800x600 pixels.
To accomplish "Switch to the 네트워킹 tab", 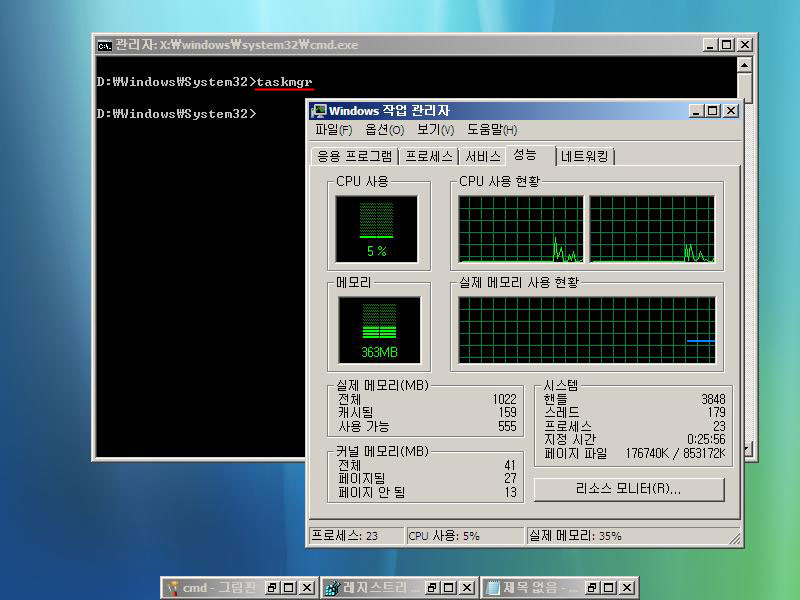I will pos(584,156).
